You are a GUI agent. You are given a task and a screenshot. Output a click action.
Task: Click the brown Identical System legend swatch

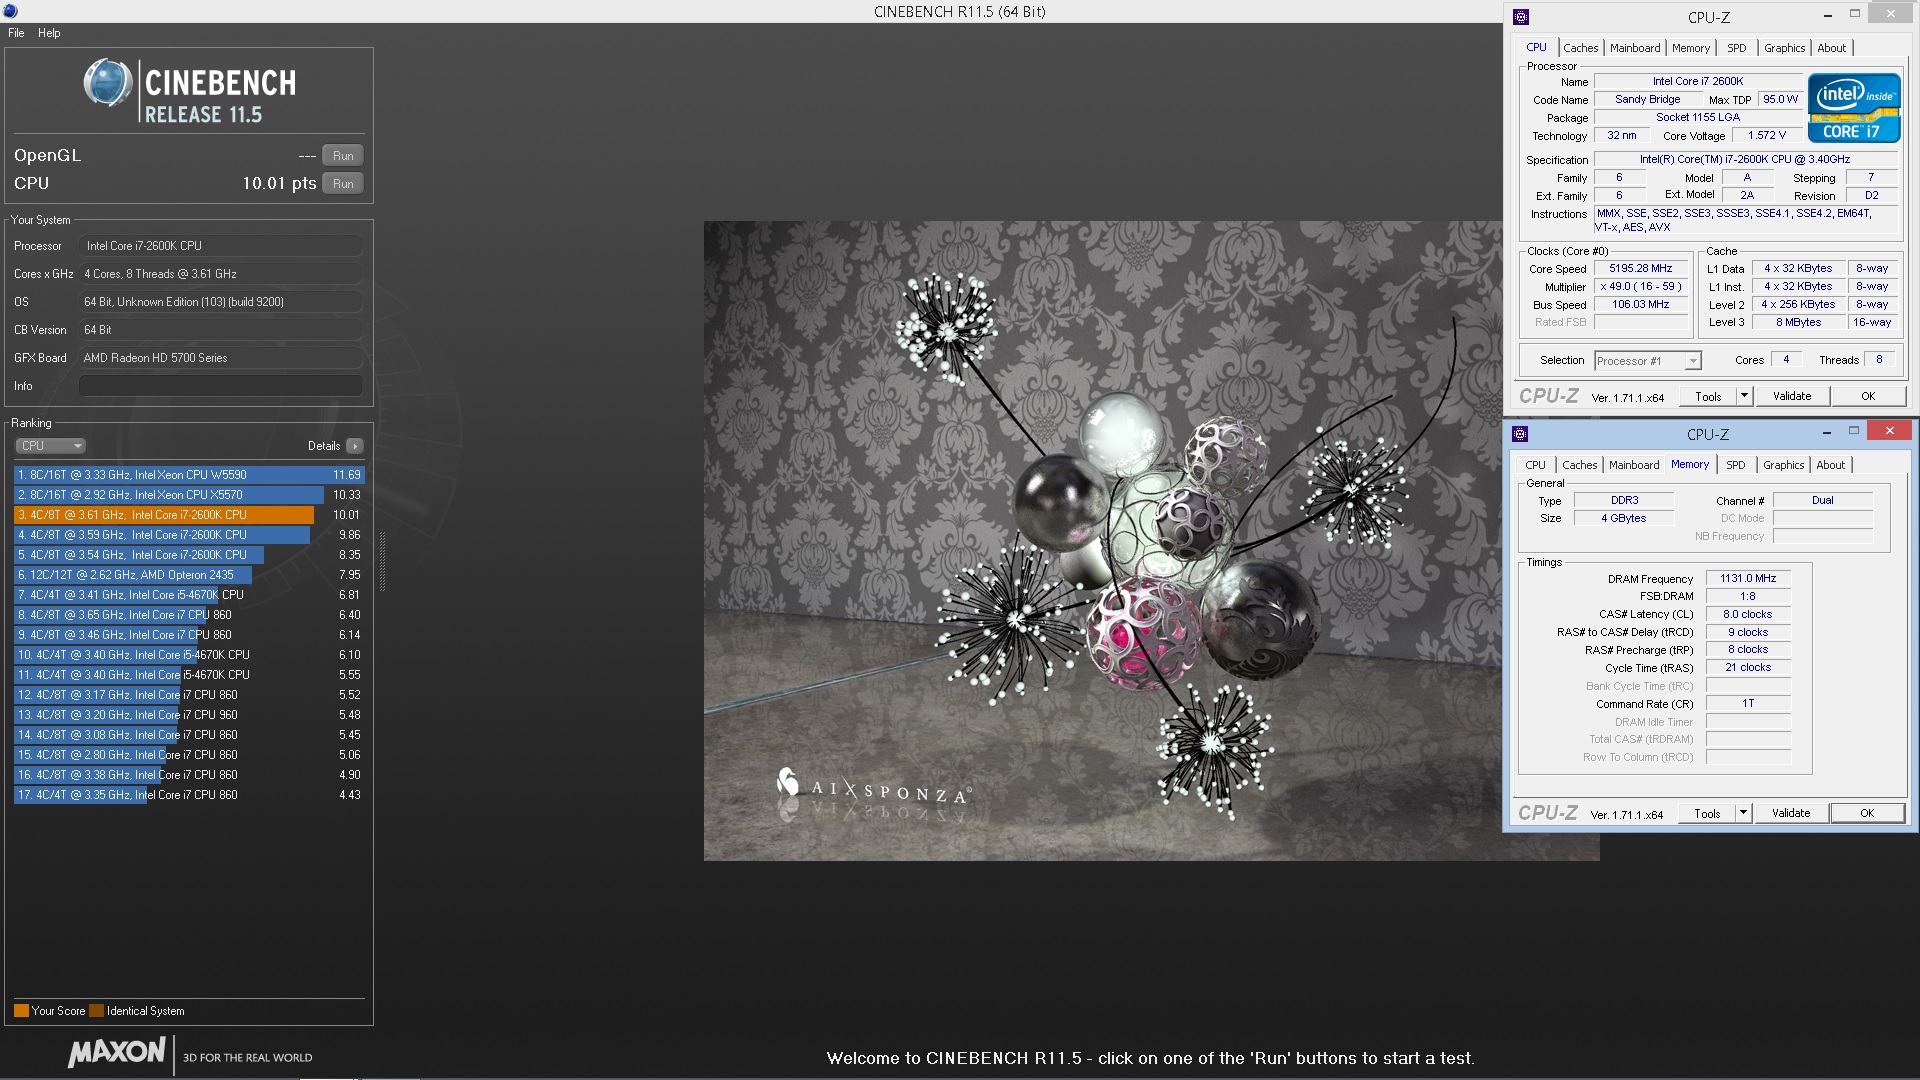coord(96,1011)
